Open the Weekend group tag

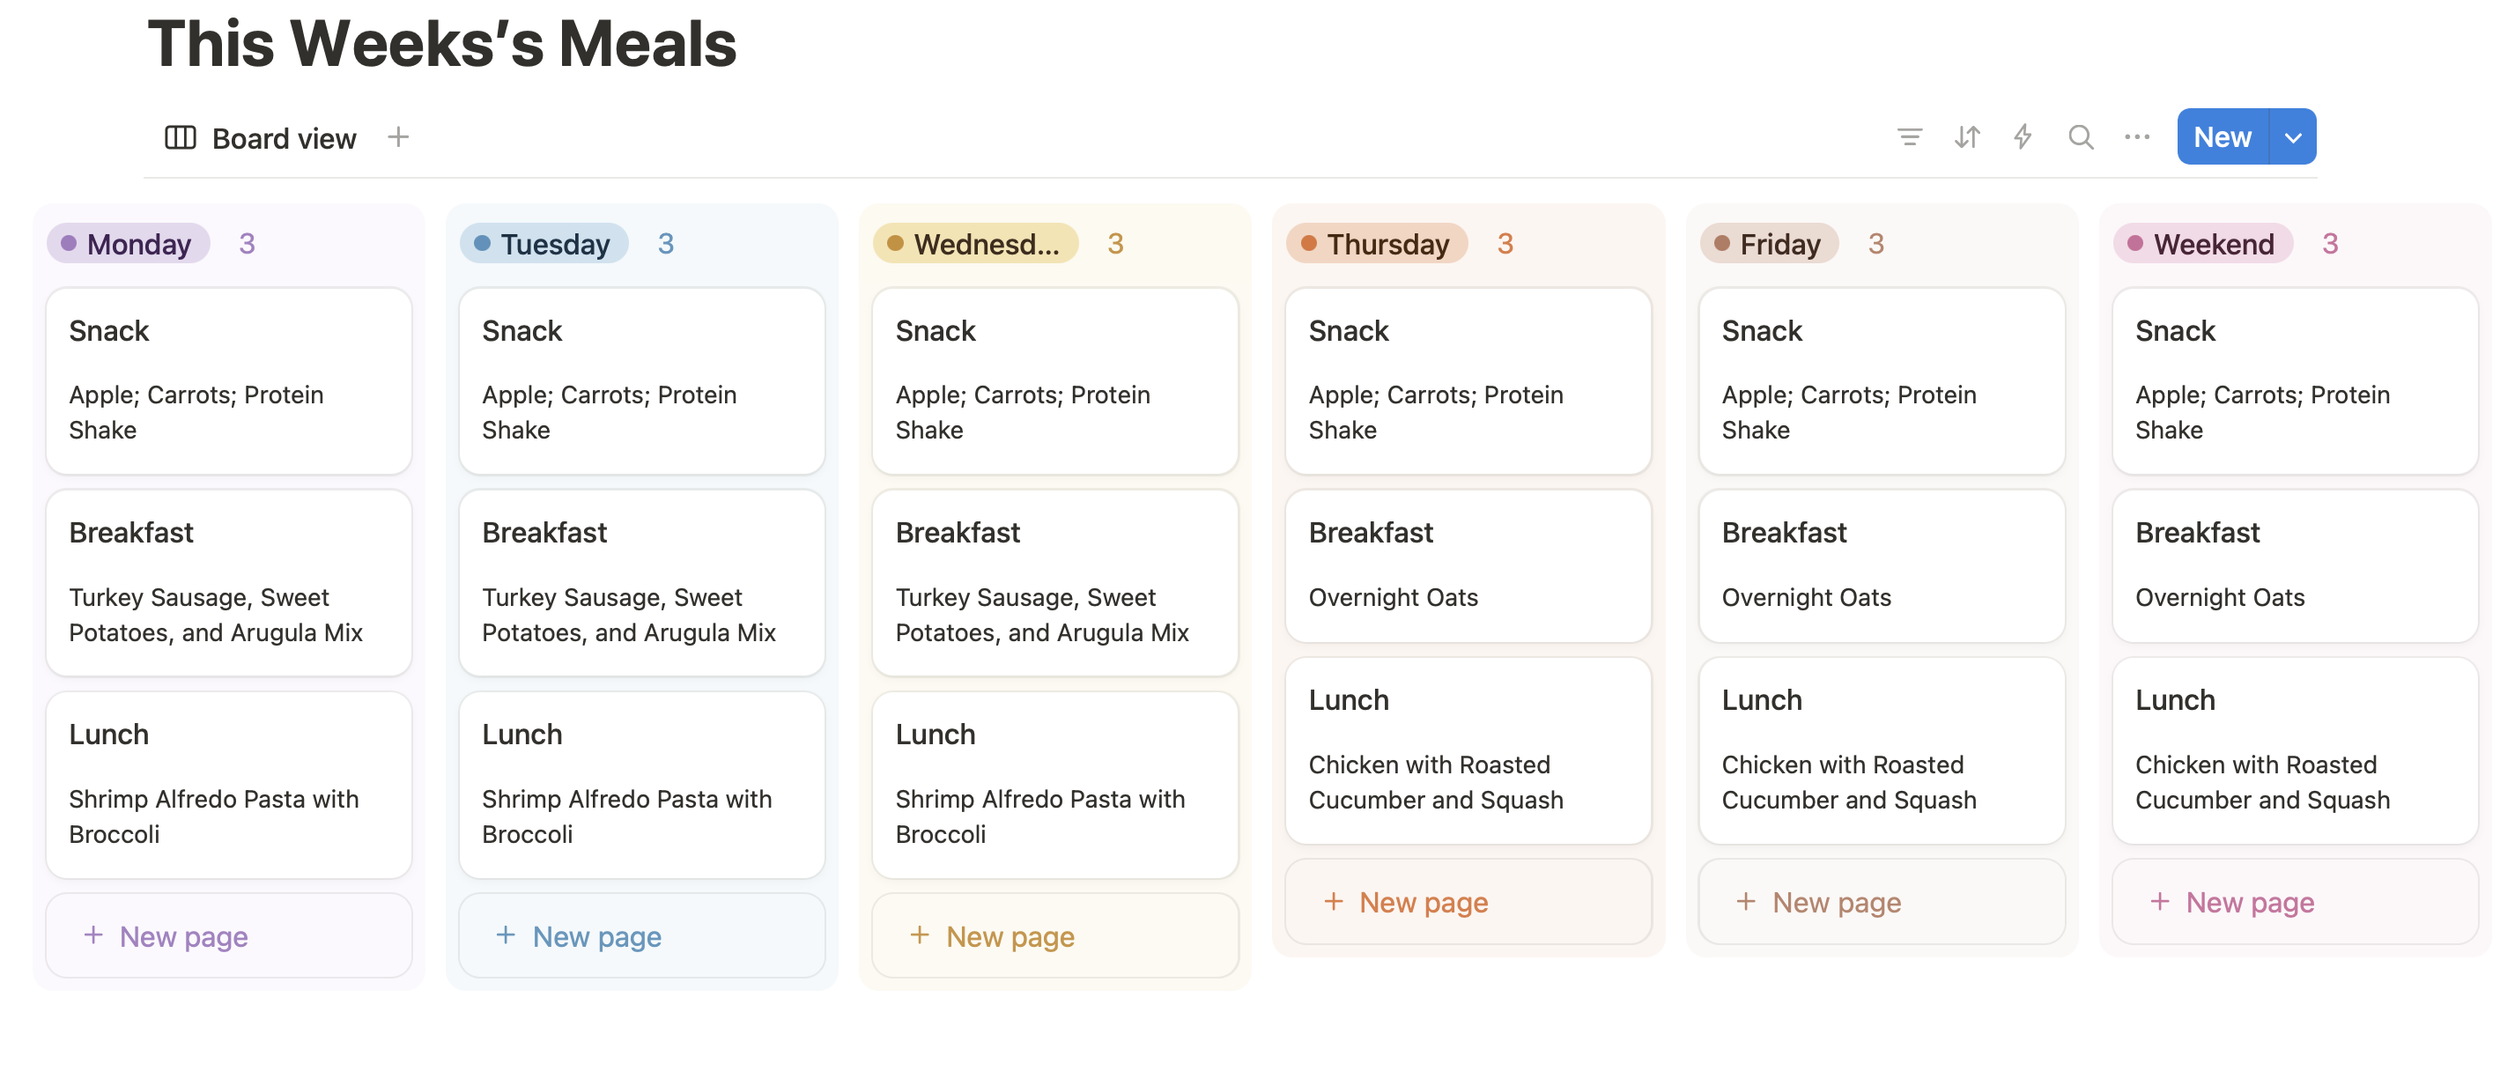(x=2202, y=243)
